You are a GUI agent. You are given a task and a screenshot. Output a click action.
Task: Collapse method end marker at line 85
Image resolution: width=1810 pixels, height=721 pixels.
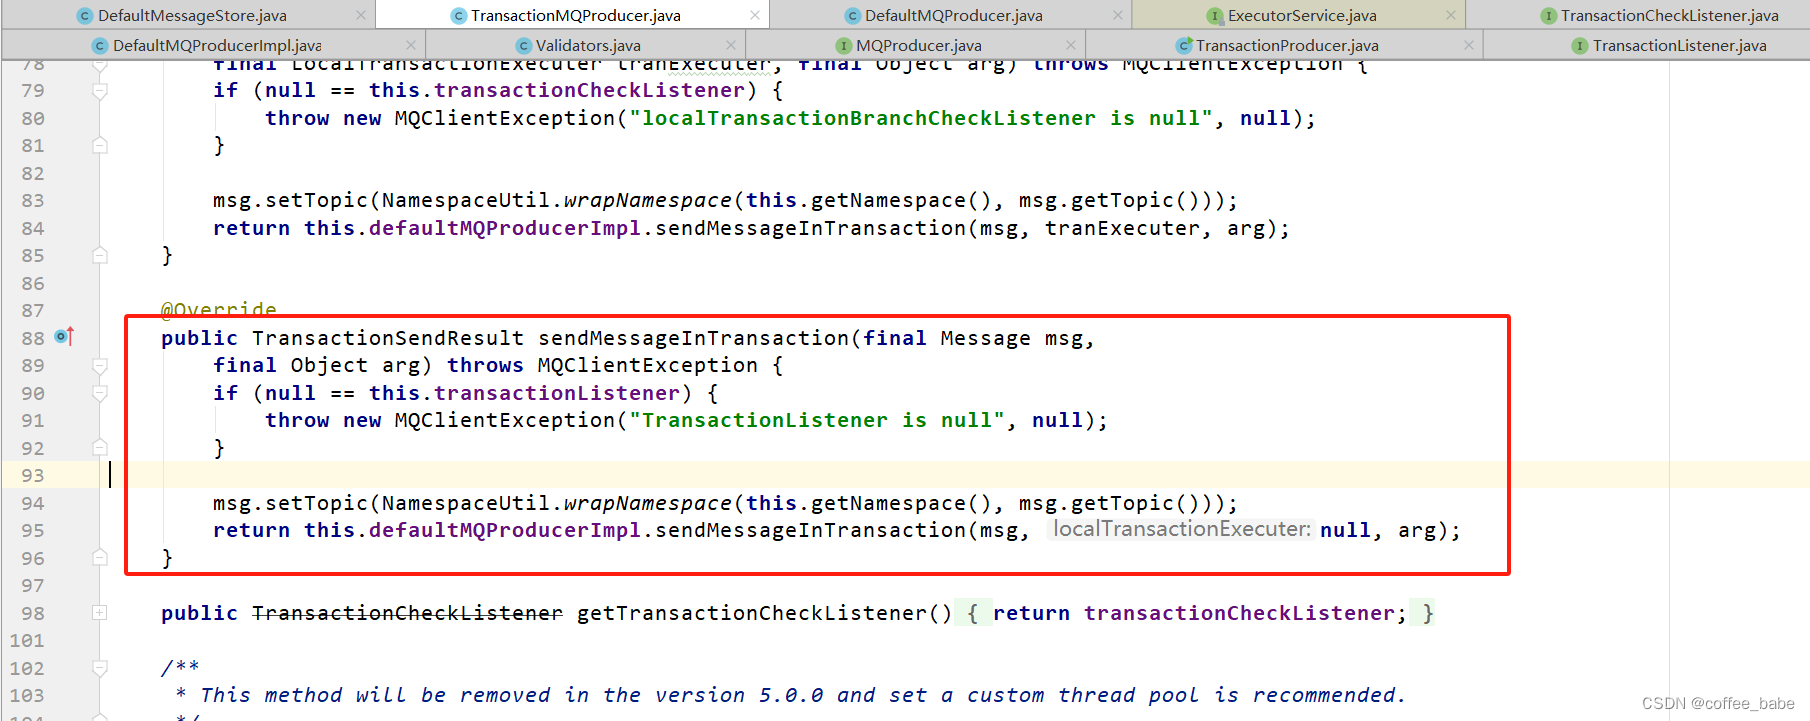click(100, 256)
